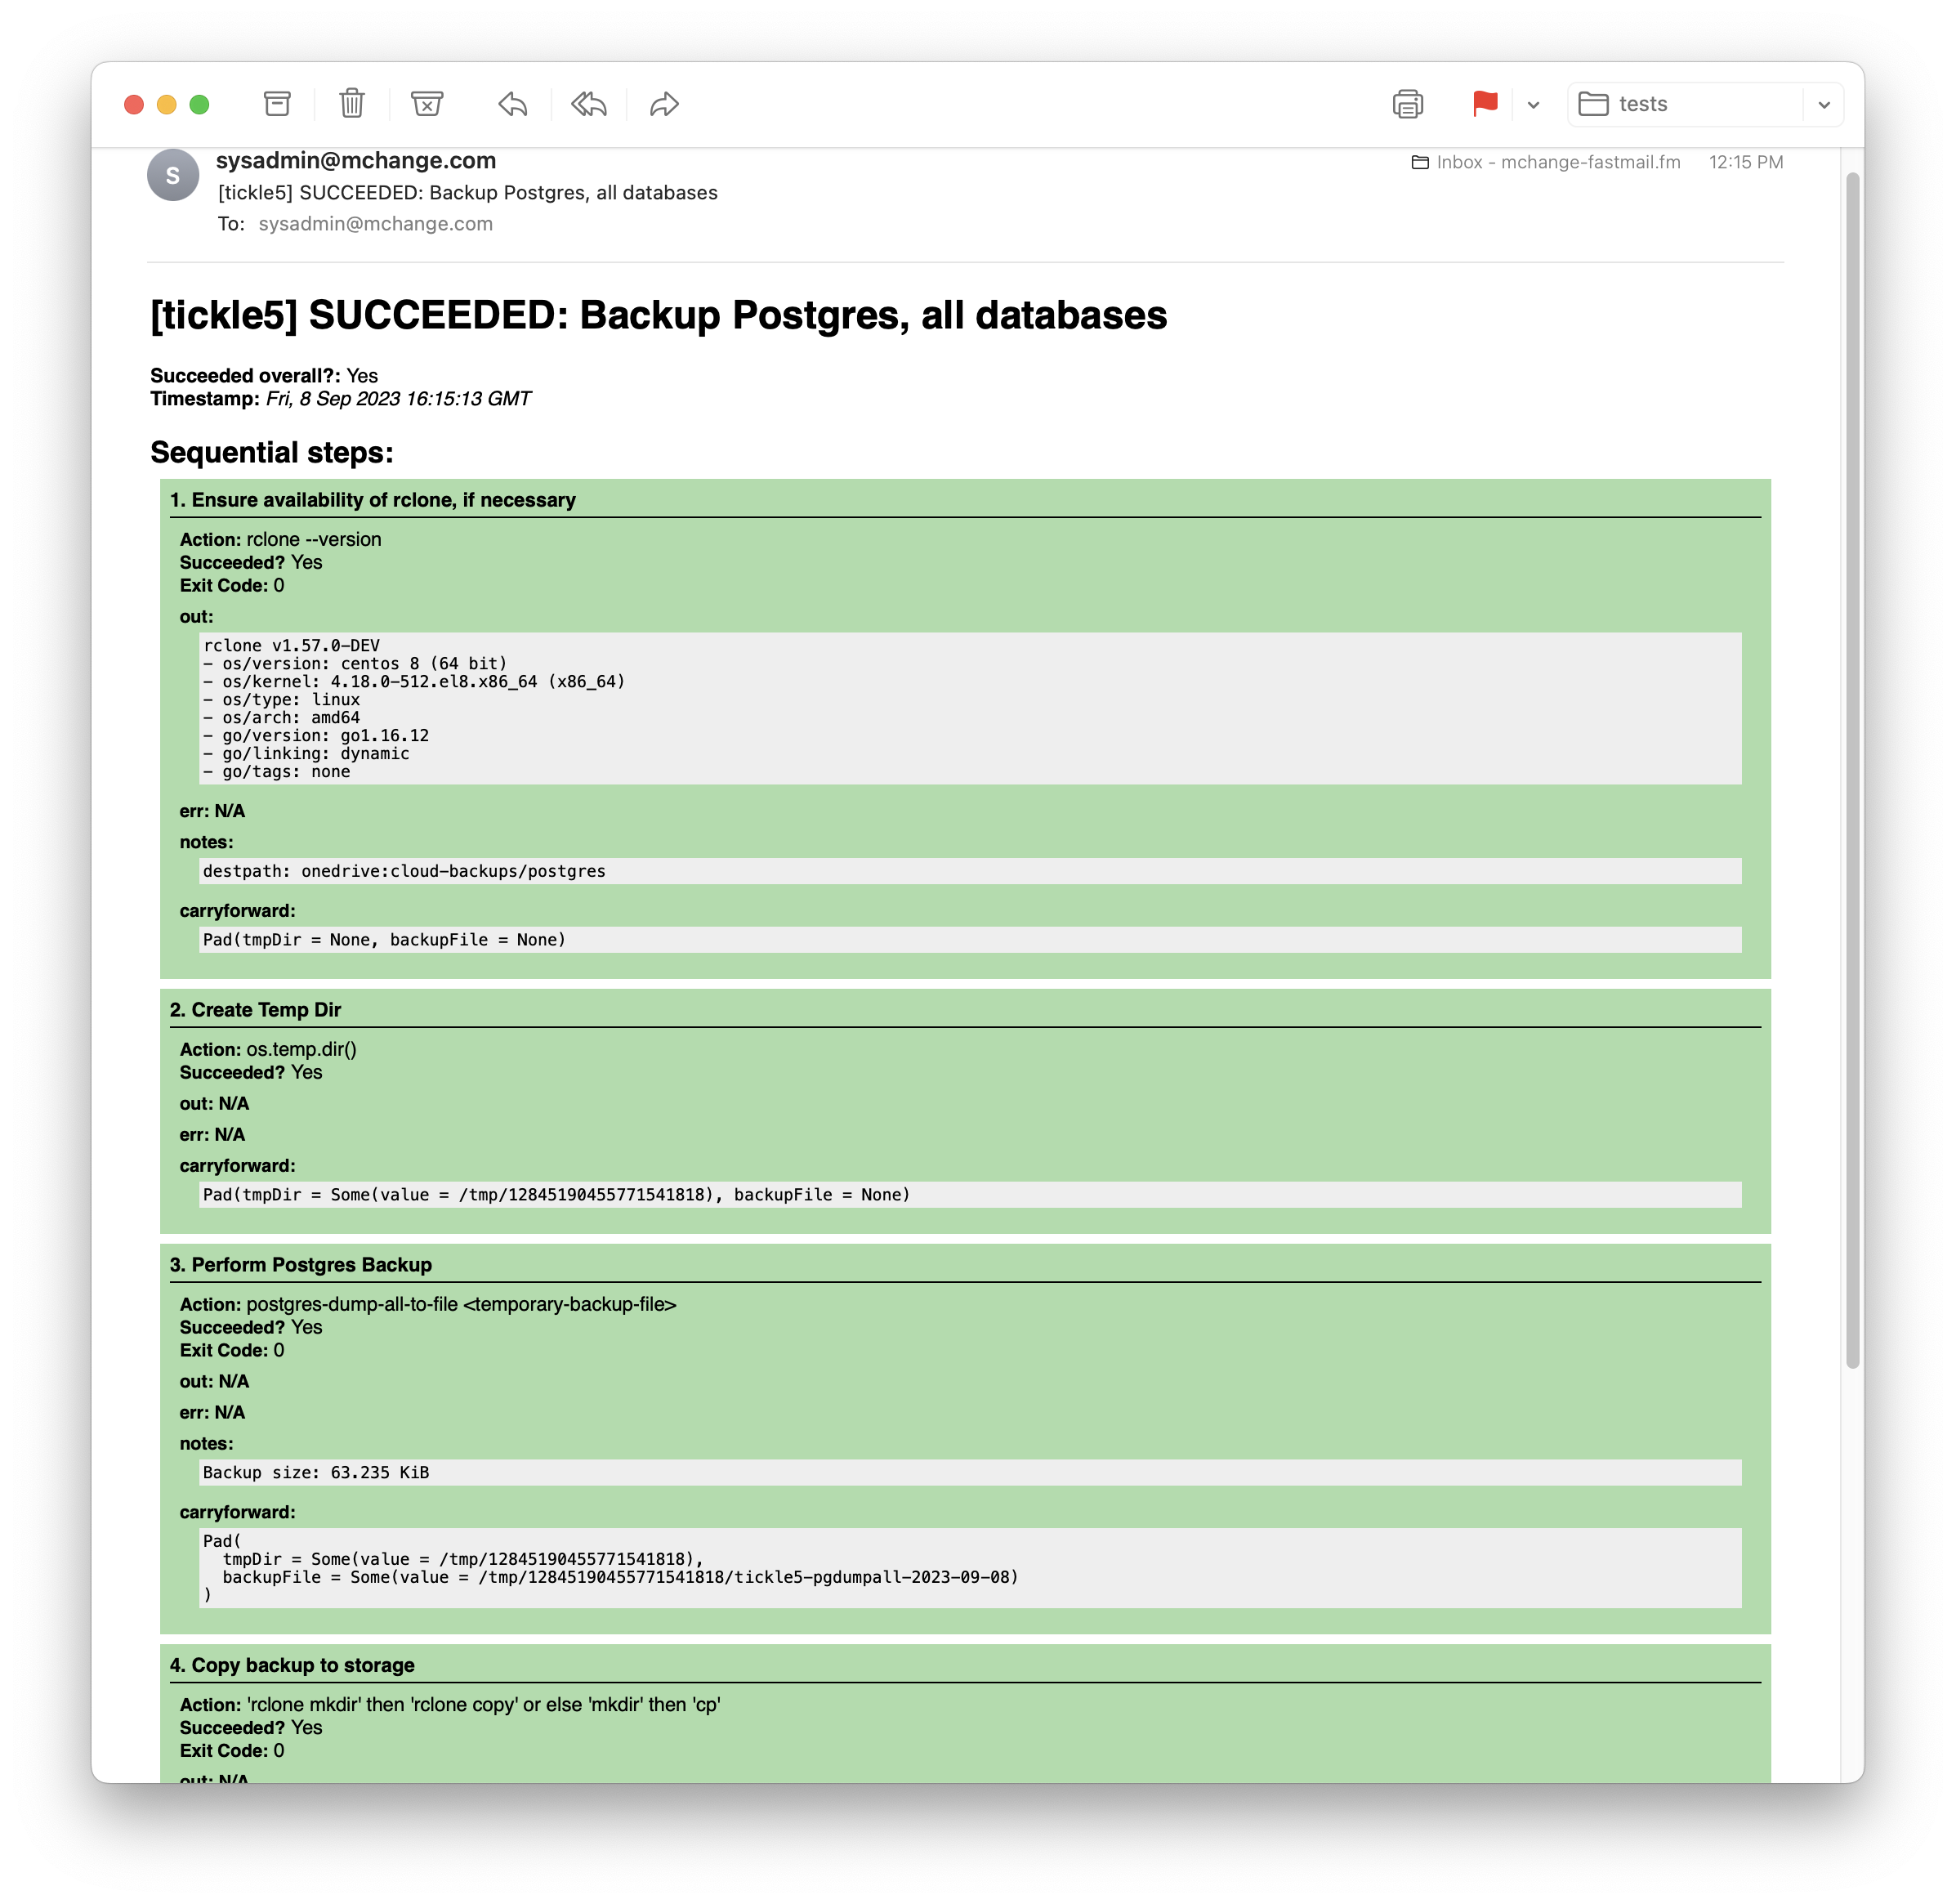1956x1904 pixels.
Task: Open the flag color dropdown arrow
Action: (1533, 105)
